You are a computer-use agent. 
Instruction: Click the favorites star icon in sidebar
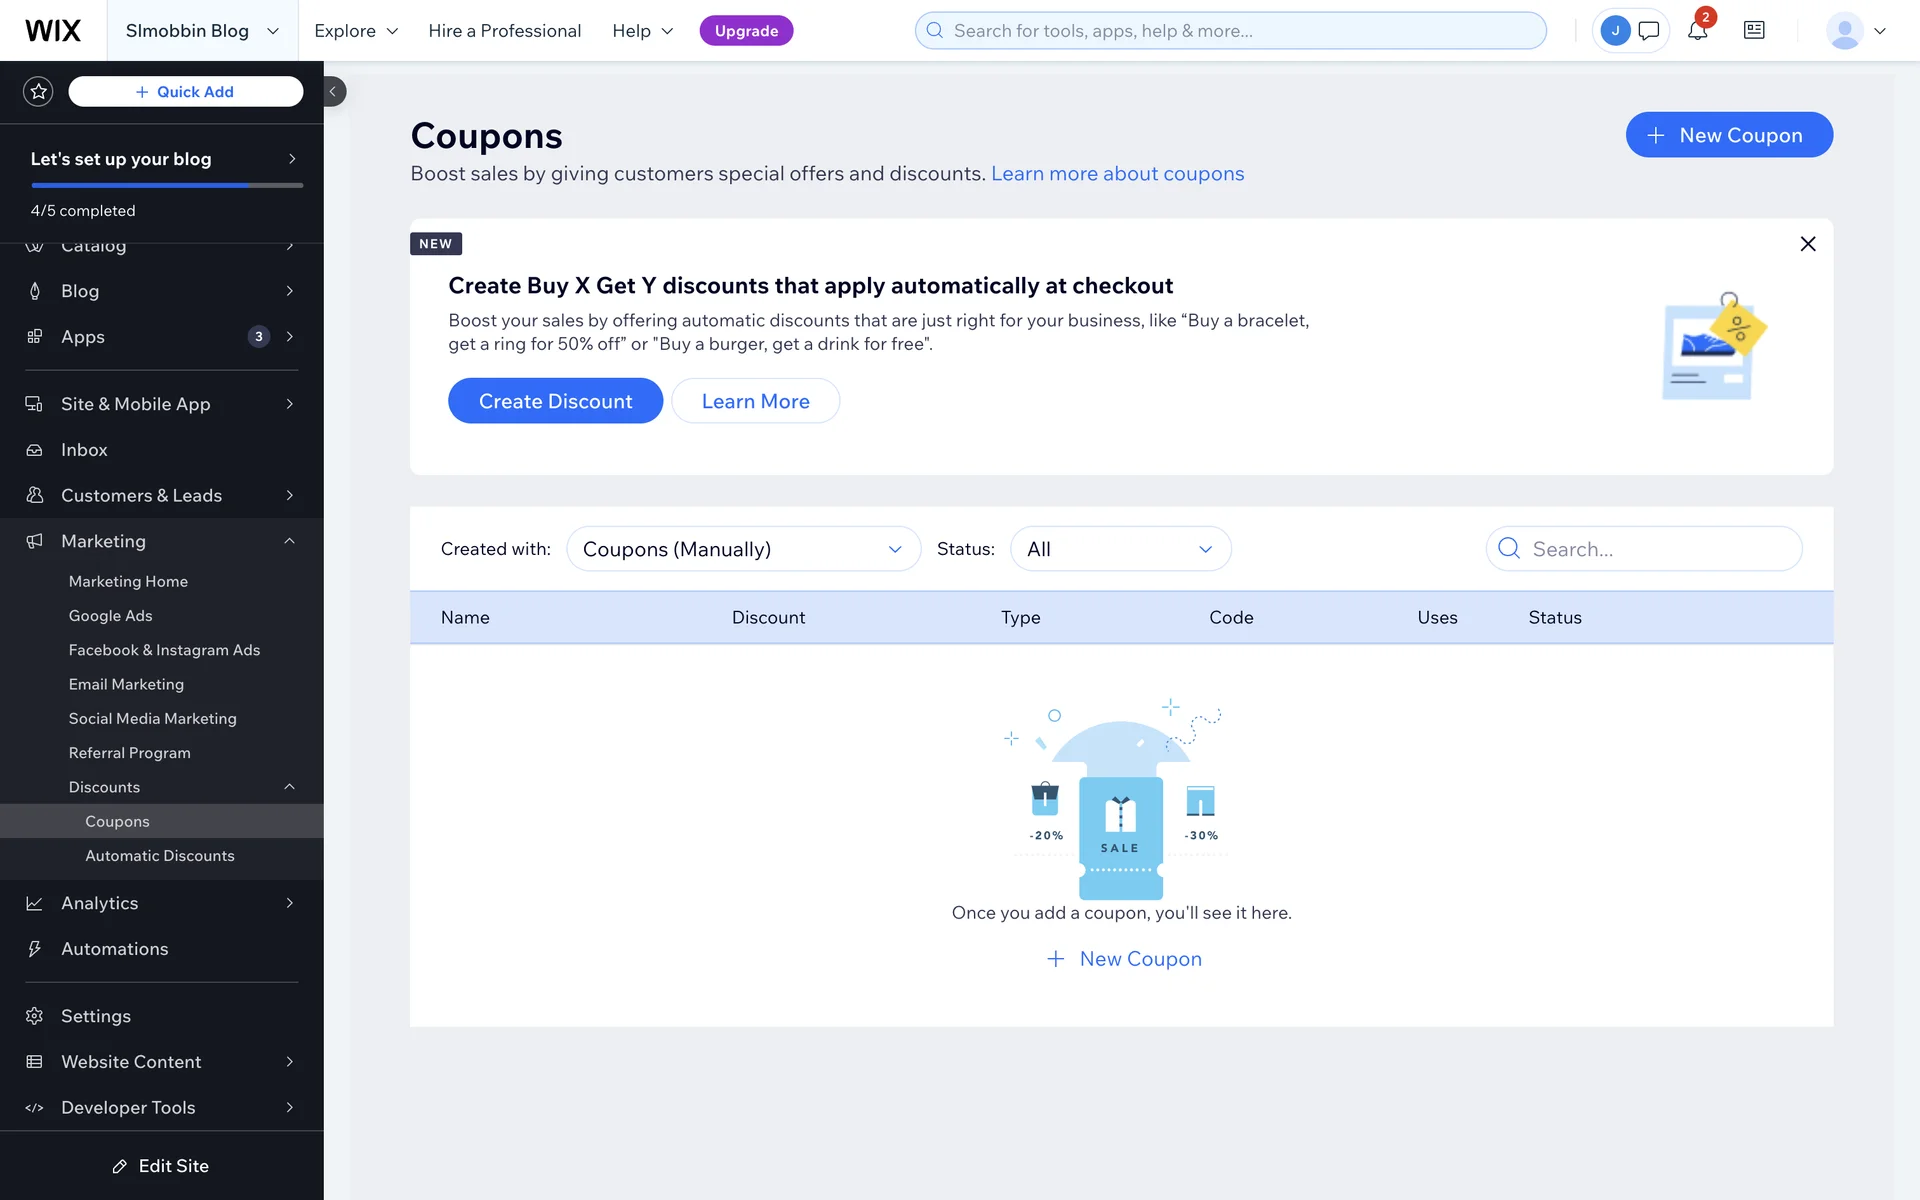pos(38,92)
